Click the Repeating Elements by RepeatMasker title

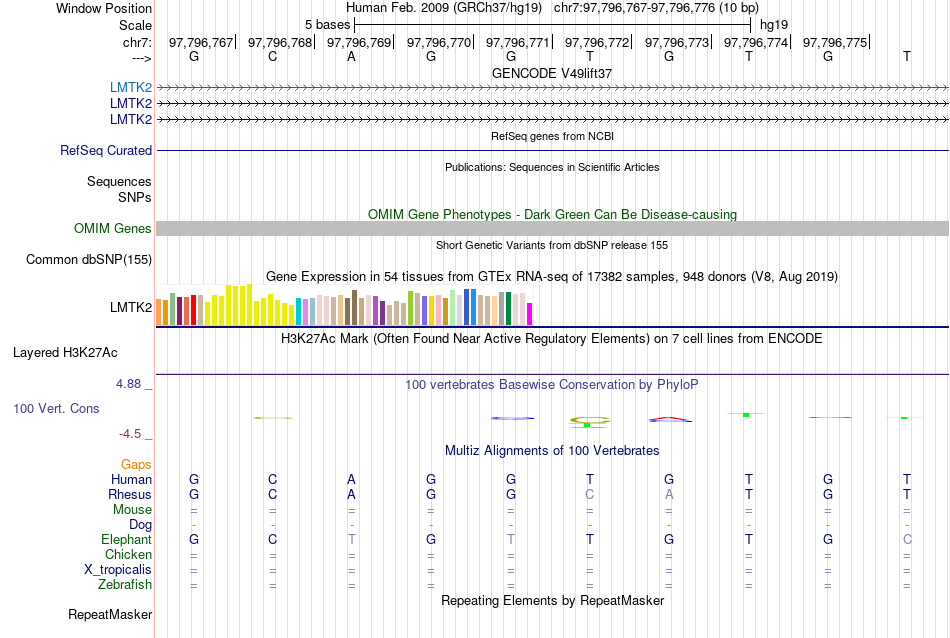coord(552,601)
